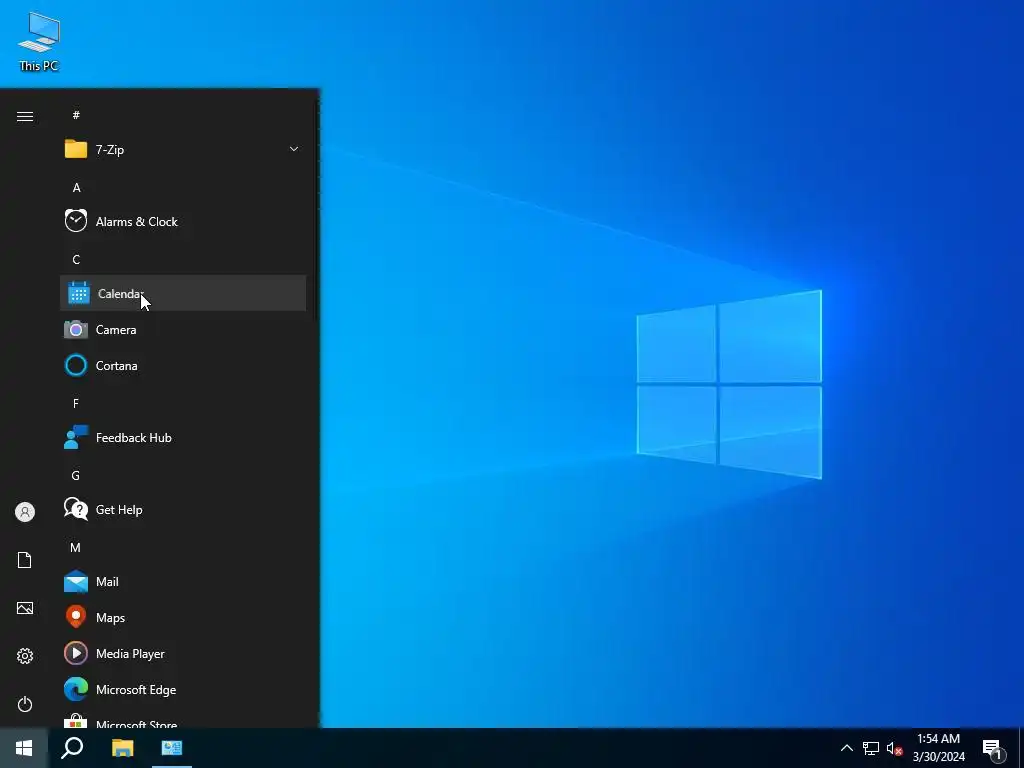Open Cortana from the app list
The width and height of the screenshot is (1024, 768).
coord(183,366)
